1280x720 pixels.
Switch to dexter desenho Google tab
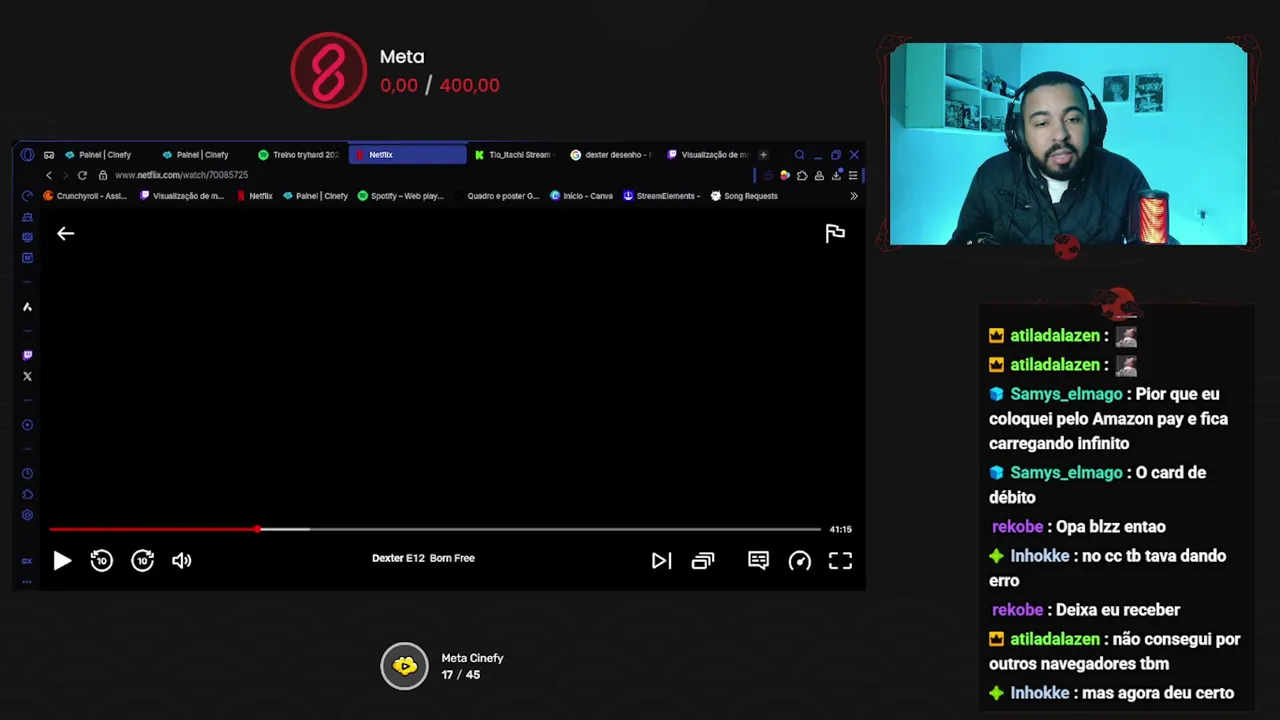610,155
